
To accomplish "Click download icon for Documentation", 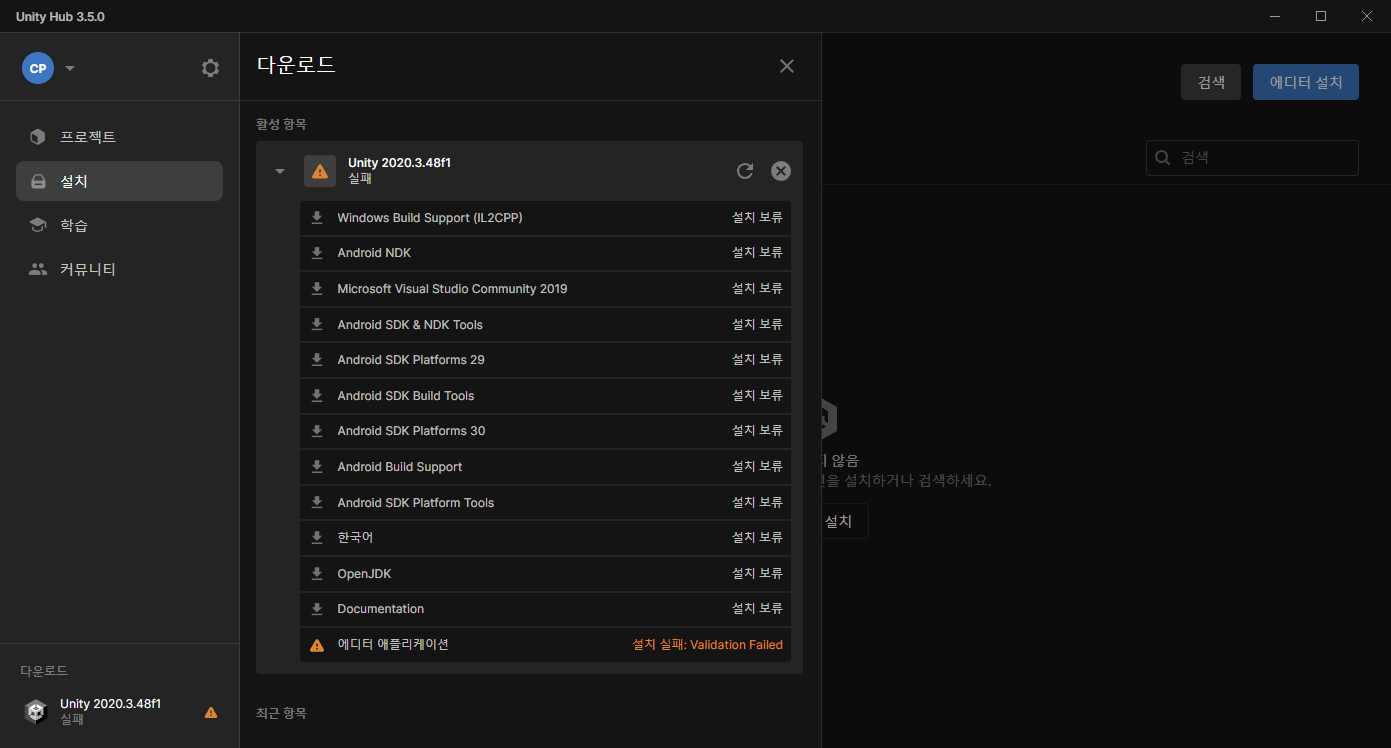I will click(317, 609).
